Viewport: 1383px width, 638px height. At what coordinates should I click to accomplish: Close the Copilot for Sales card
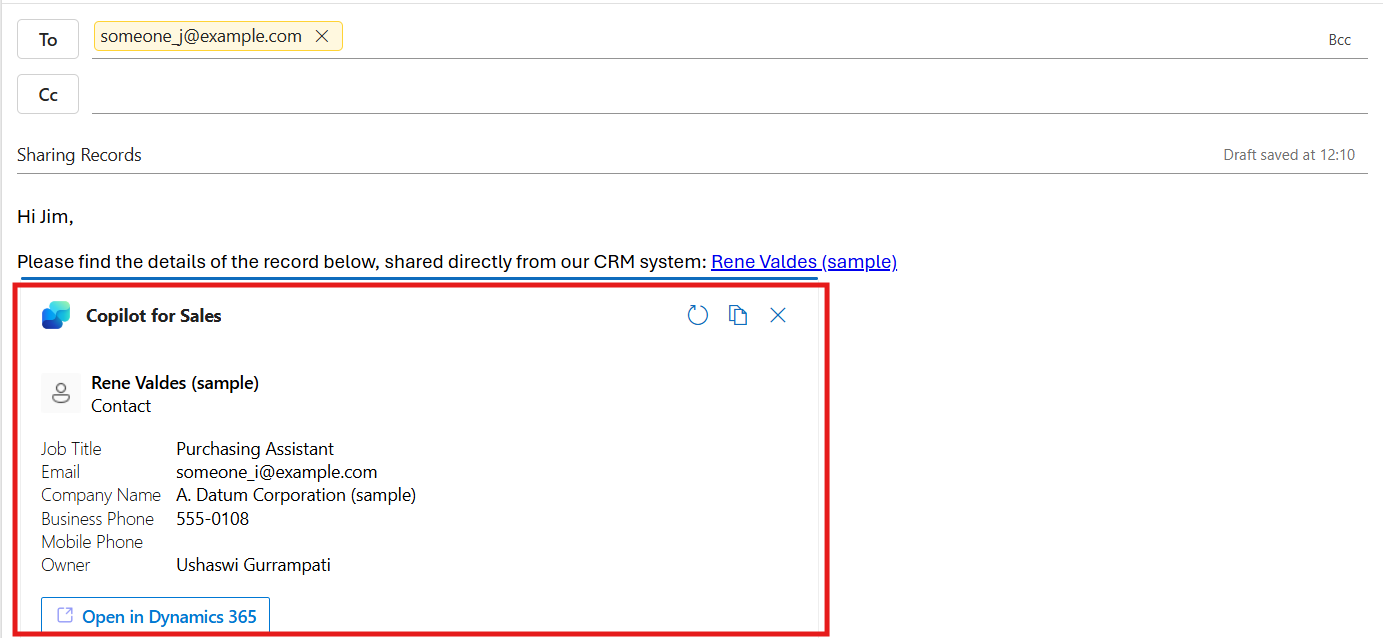778,316
